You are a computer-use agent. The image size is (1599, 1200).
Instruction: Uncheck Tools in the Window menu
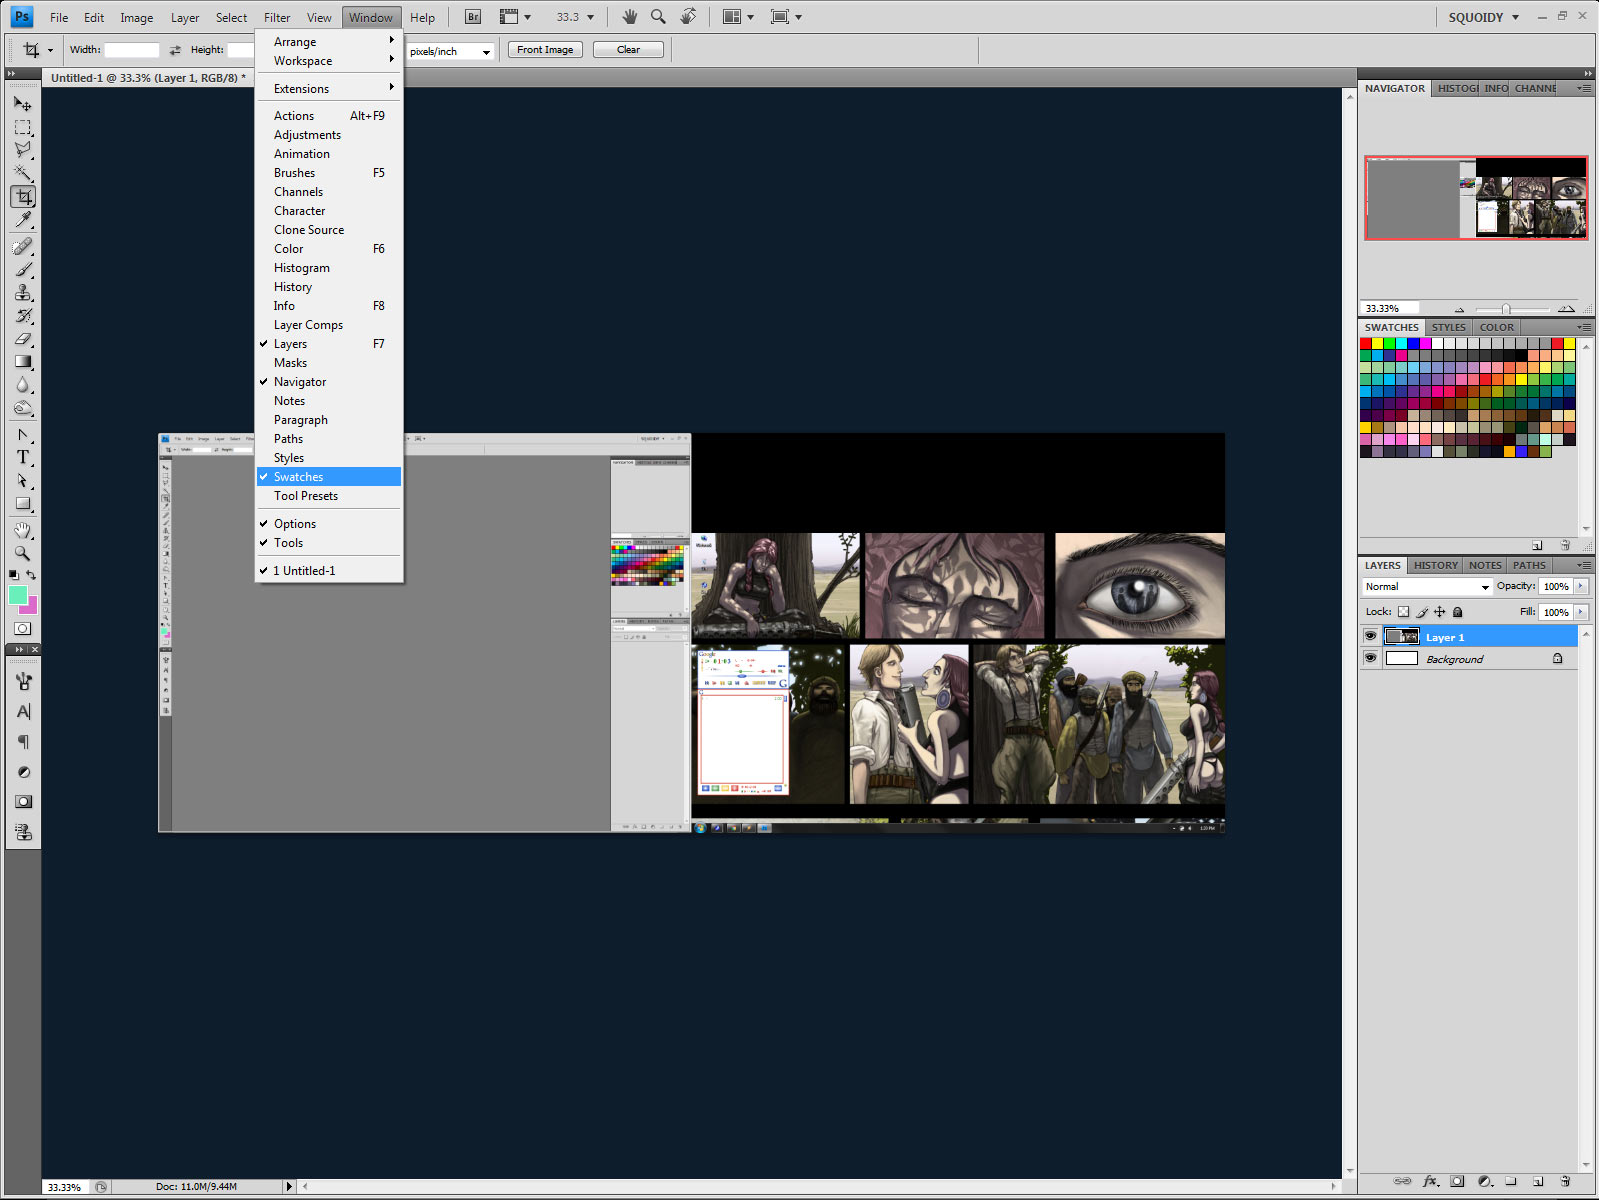click(330, 543)
